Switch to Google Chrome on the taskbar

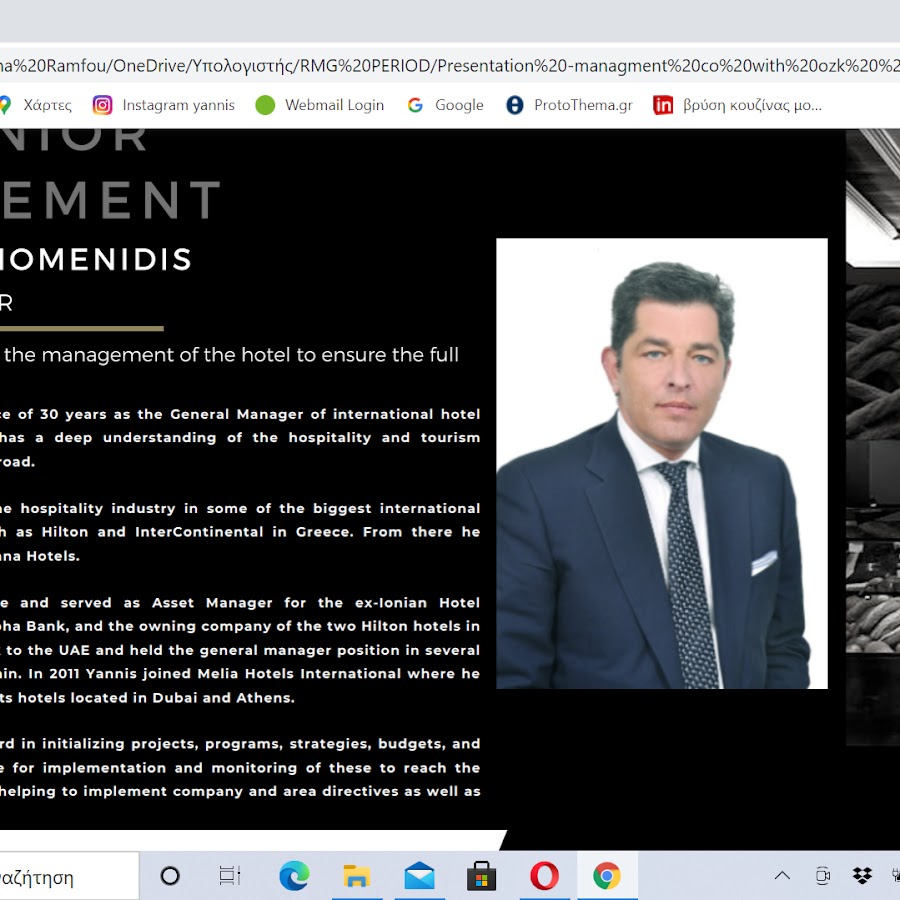click(607, 876)
